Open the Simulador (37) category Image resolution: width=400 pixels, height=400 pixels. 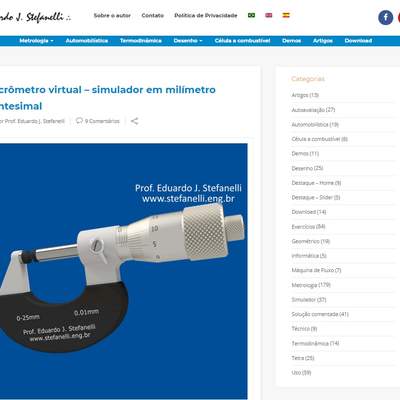[309, 300]
